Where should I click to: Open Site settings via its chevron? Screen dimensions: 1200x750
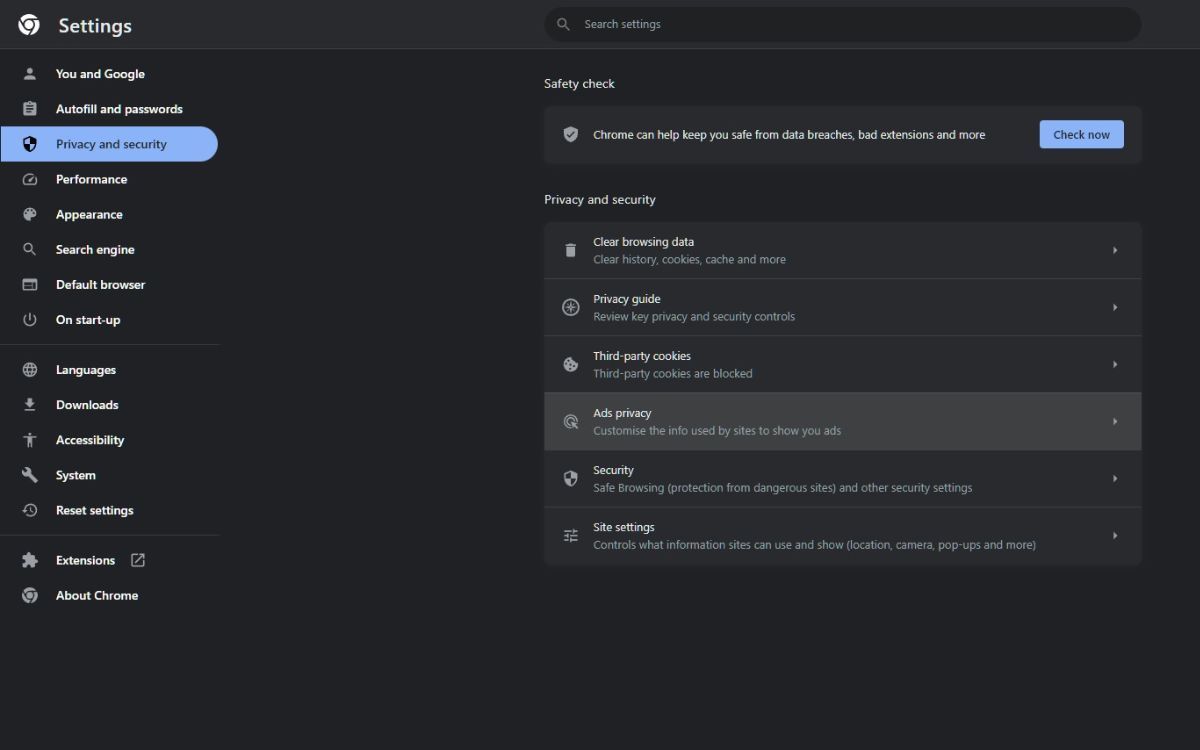point(1114,535)
